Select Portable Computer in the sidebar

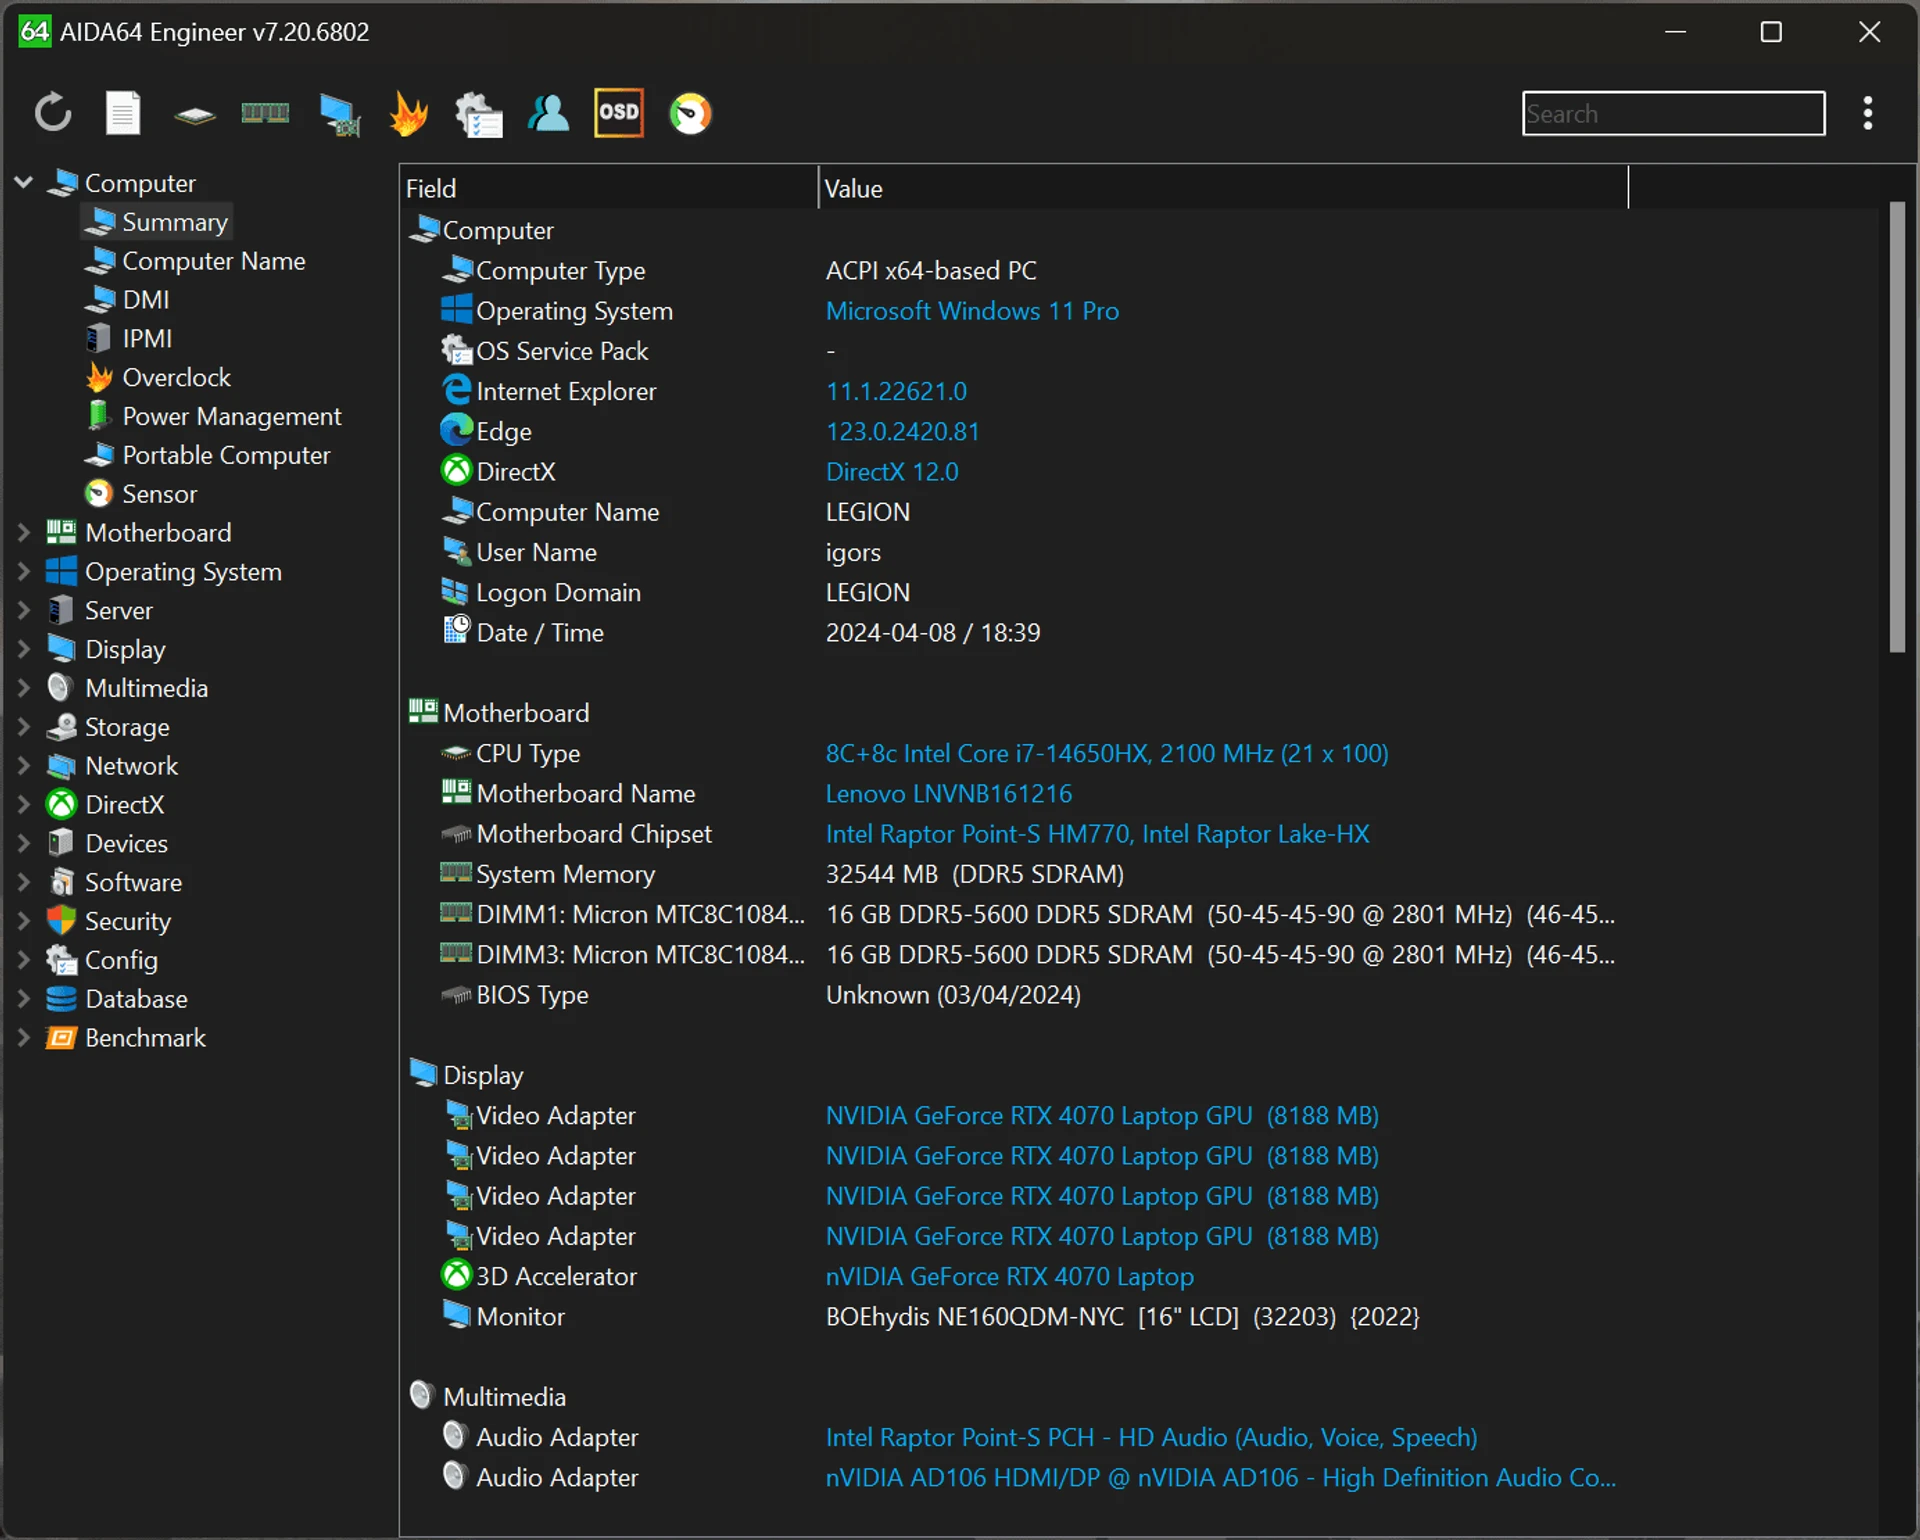tap(208, 456)
